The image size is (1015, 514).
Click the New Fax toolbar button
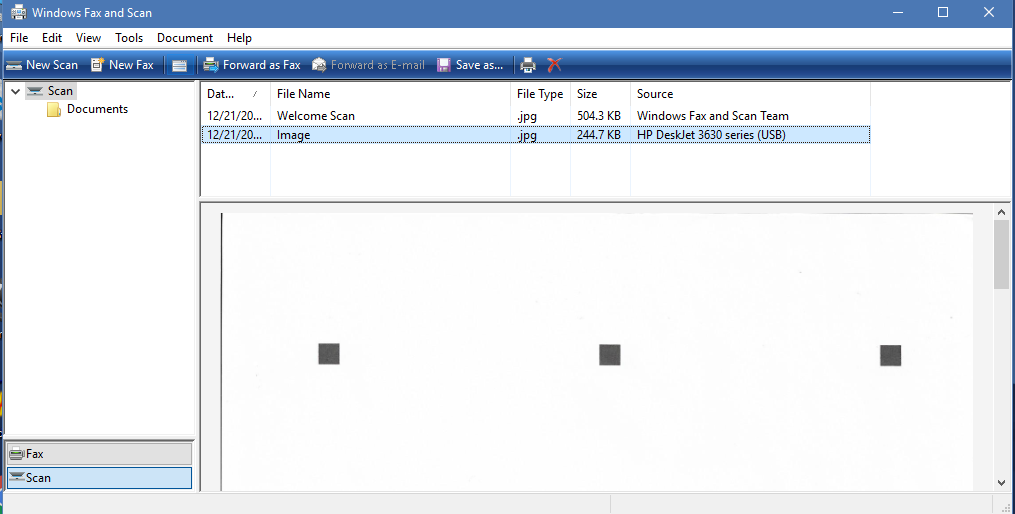(x=122, y=65)
